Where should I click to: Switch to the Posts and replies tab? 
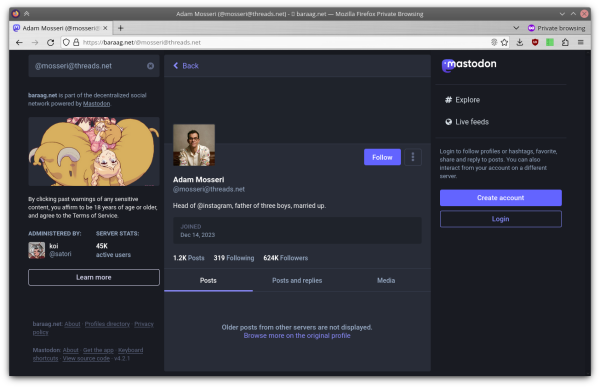[297, 281]
